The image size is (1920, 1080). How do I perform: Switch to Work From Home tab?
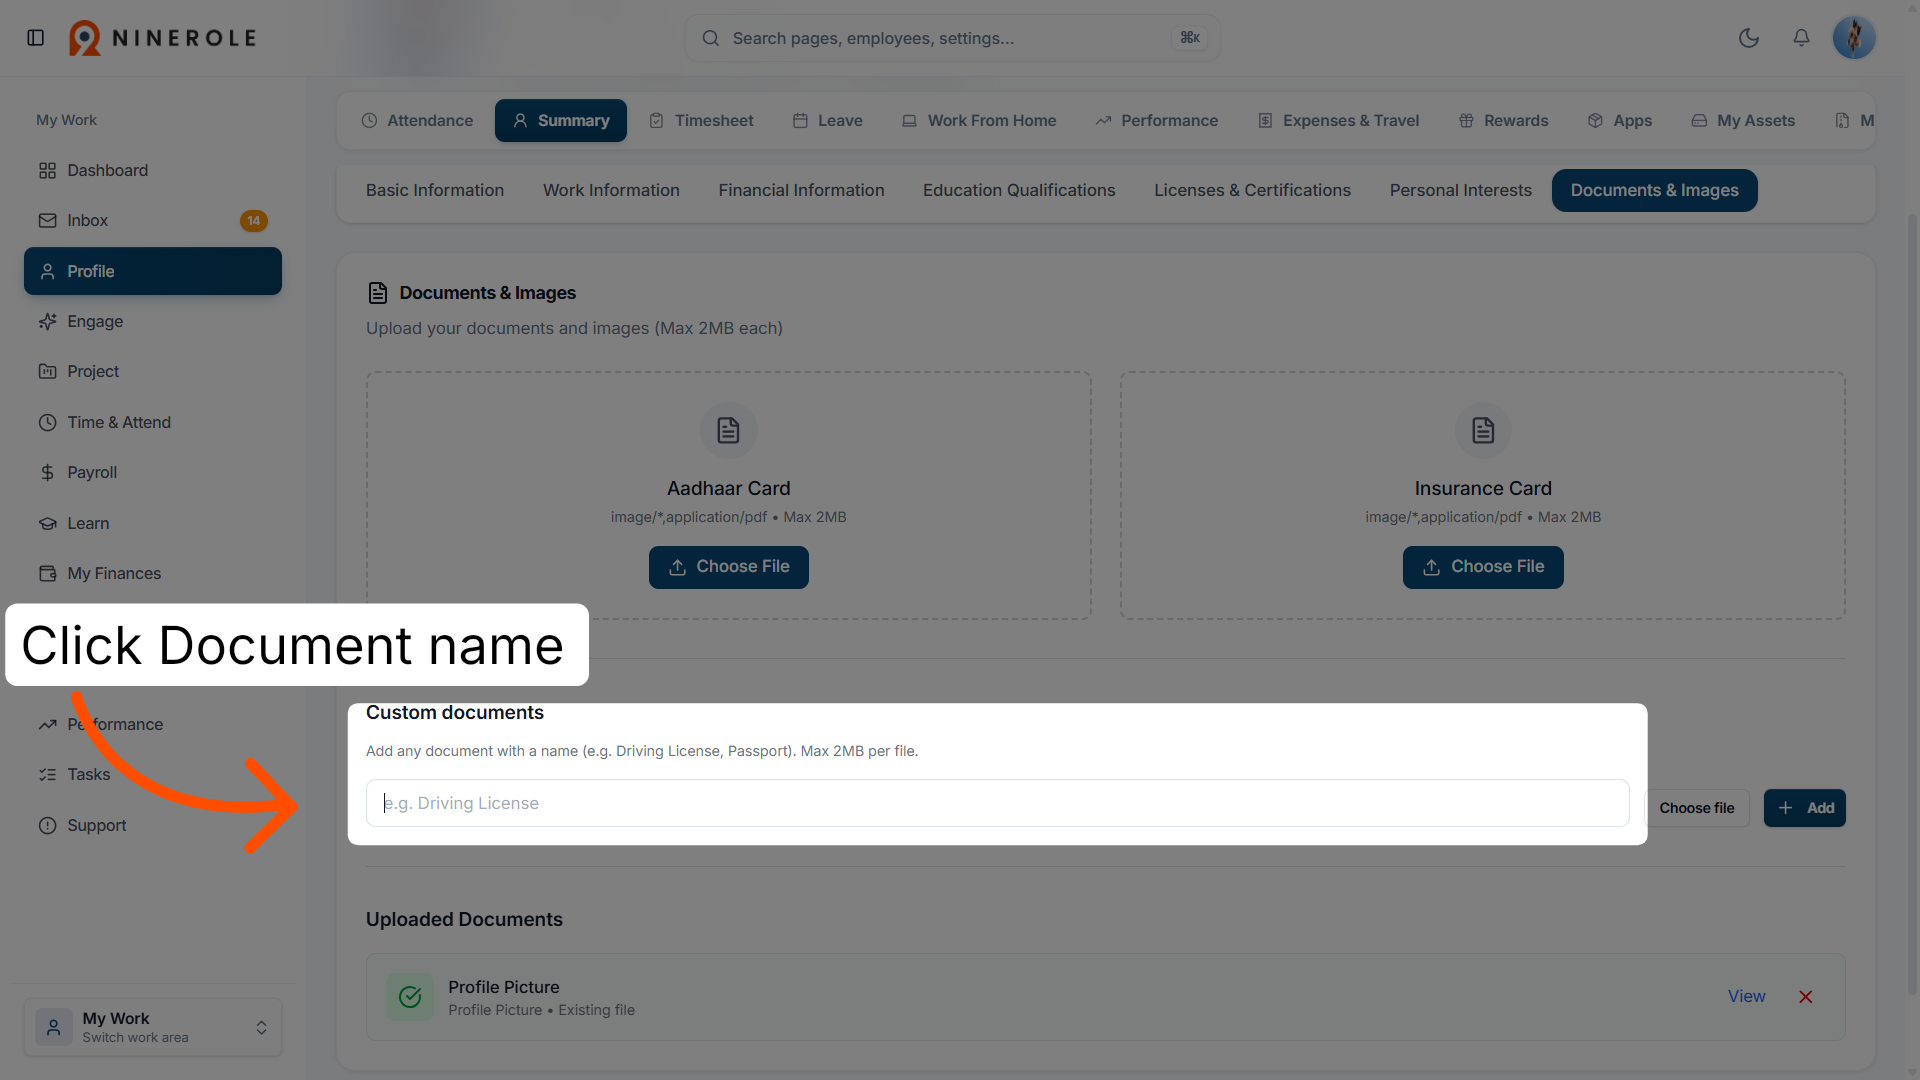[x=979, y=120]
